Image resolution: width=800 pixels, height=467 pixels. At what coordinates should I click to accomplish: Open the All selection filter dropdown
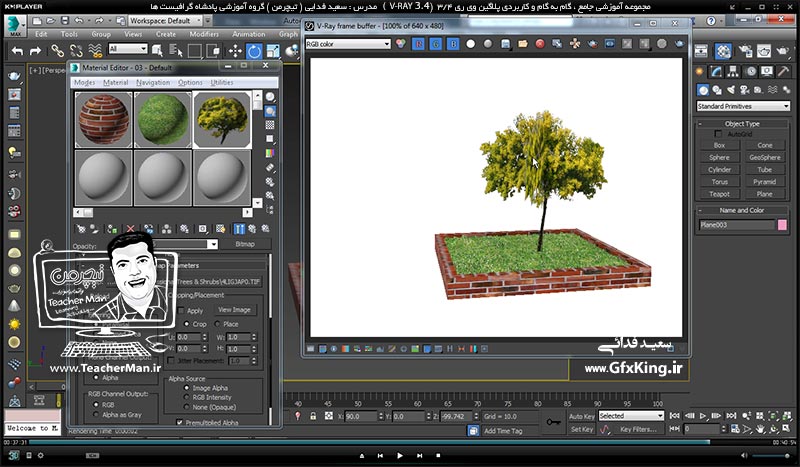coord(128,48)
